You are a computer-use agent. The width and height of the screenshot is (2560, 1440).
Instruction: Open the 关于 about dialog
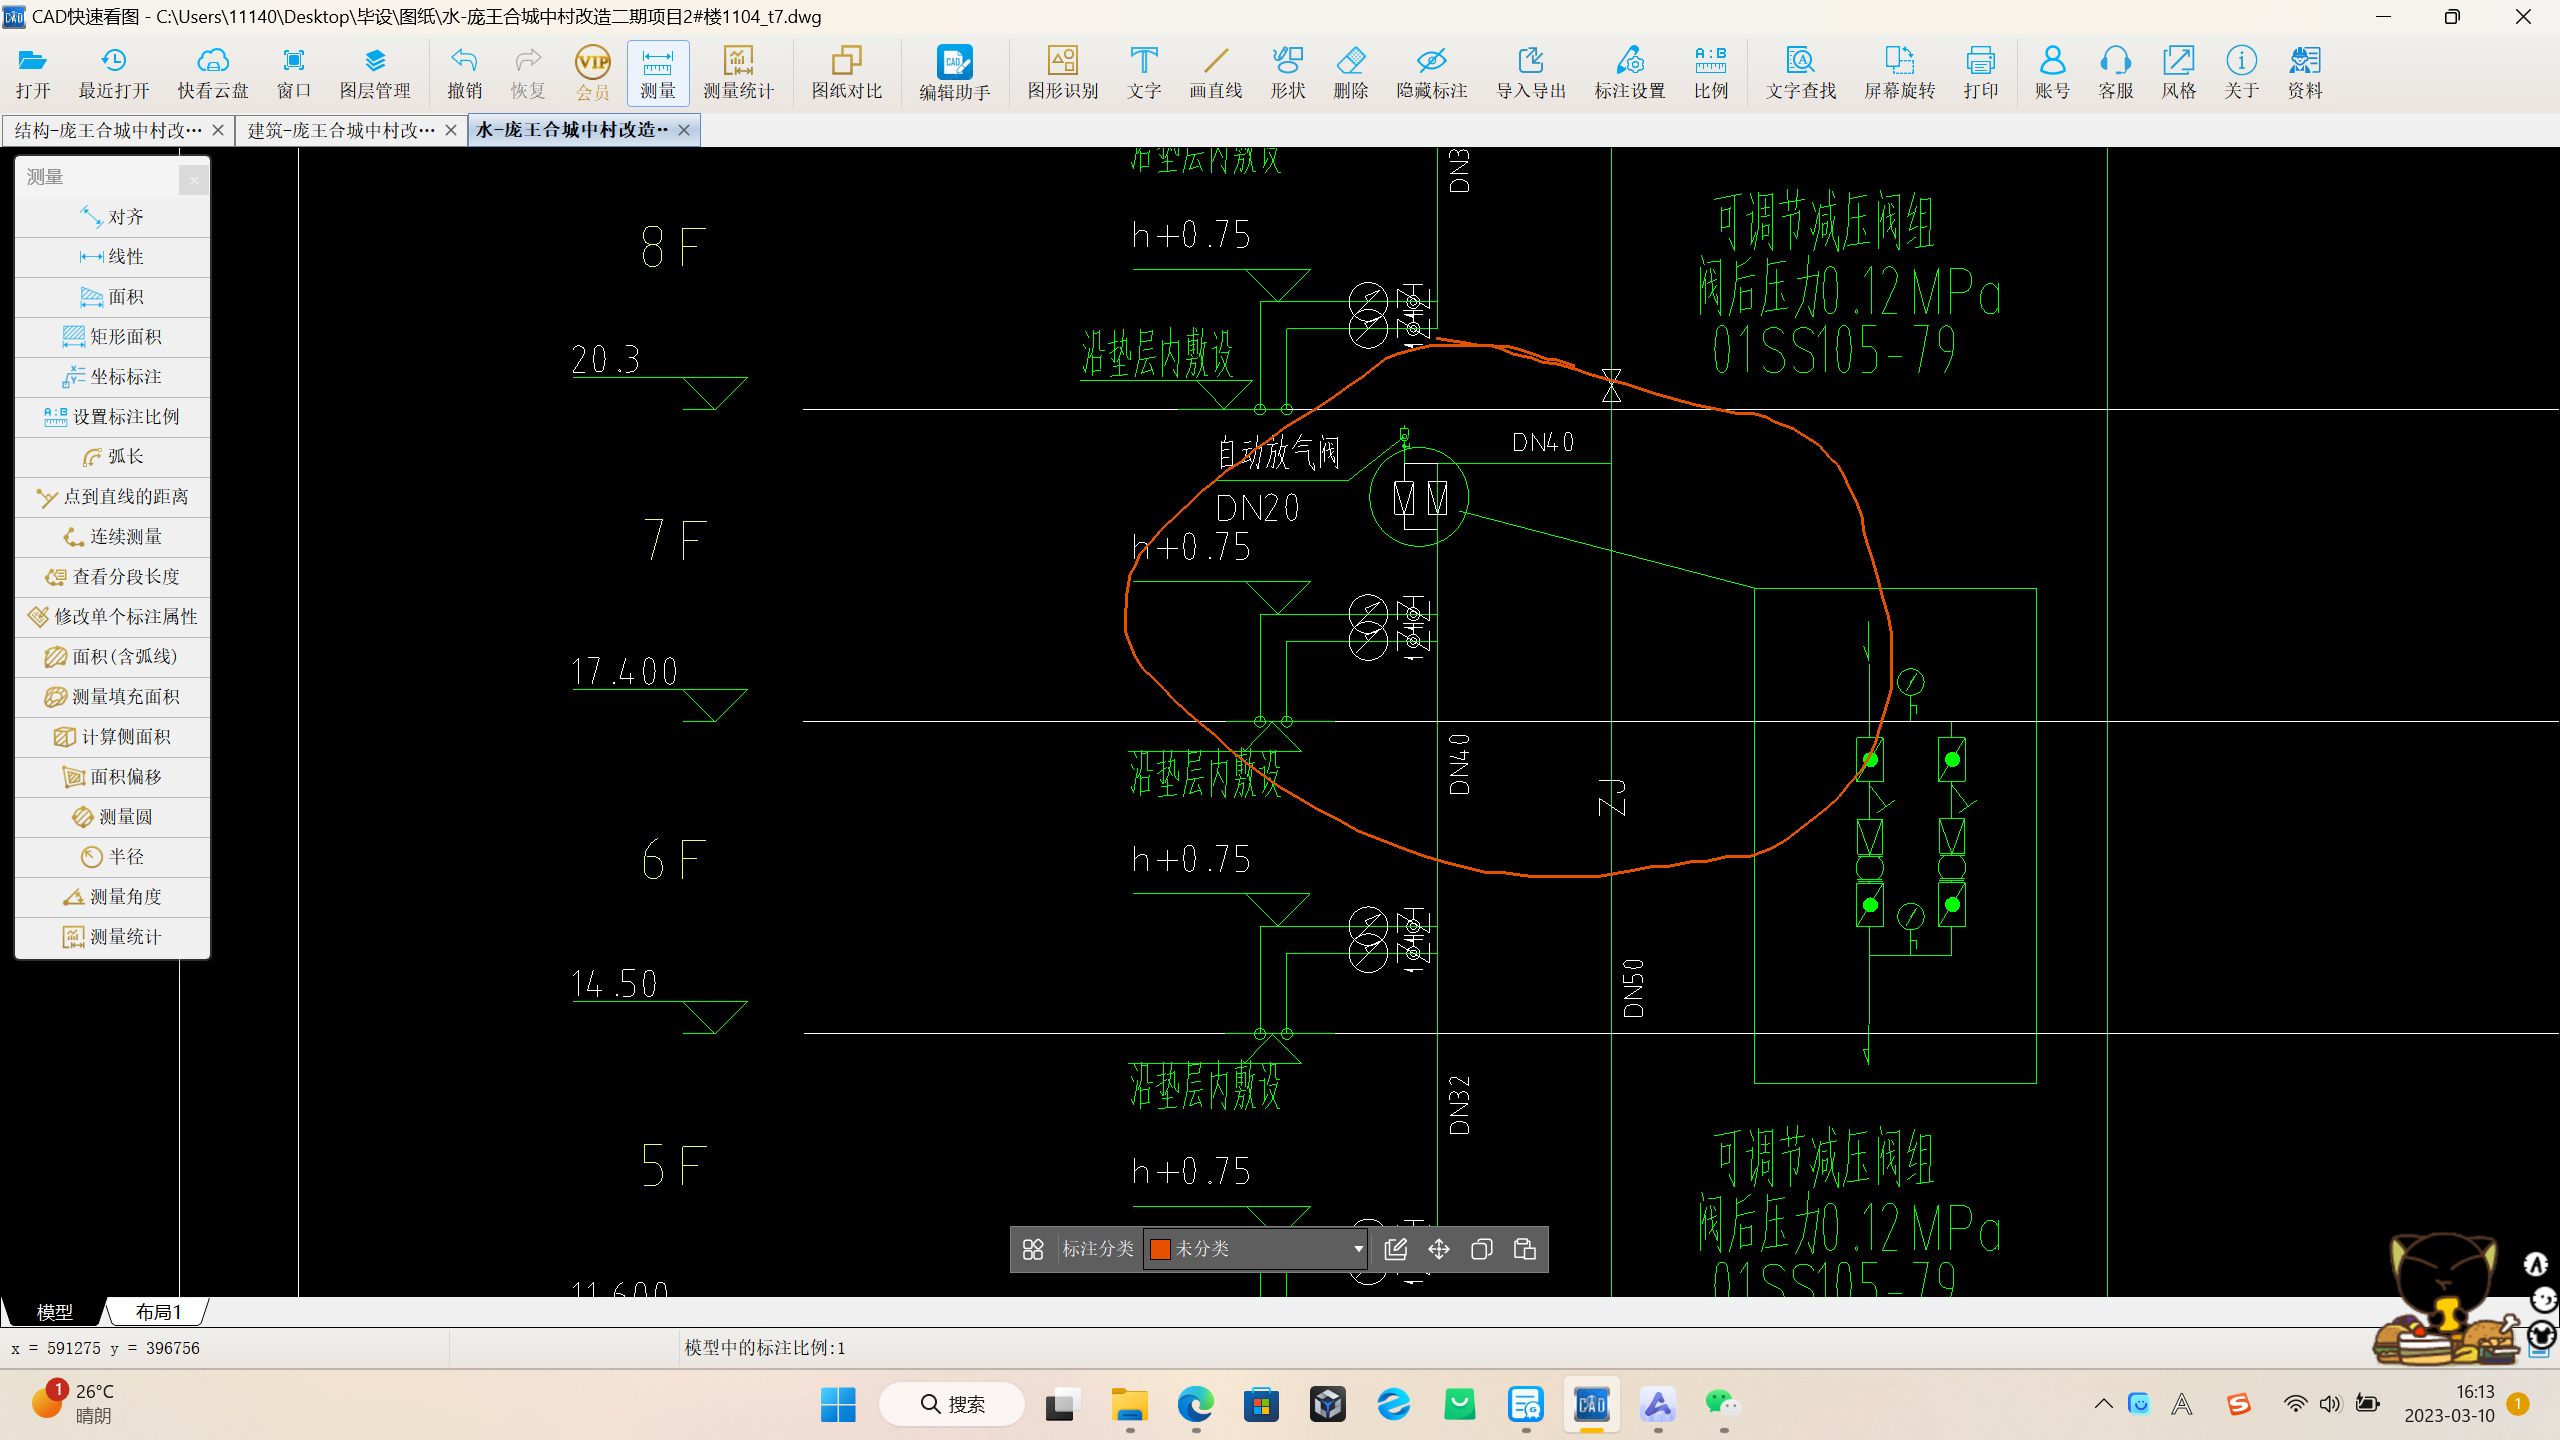[x=2242, y=73]
